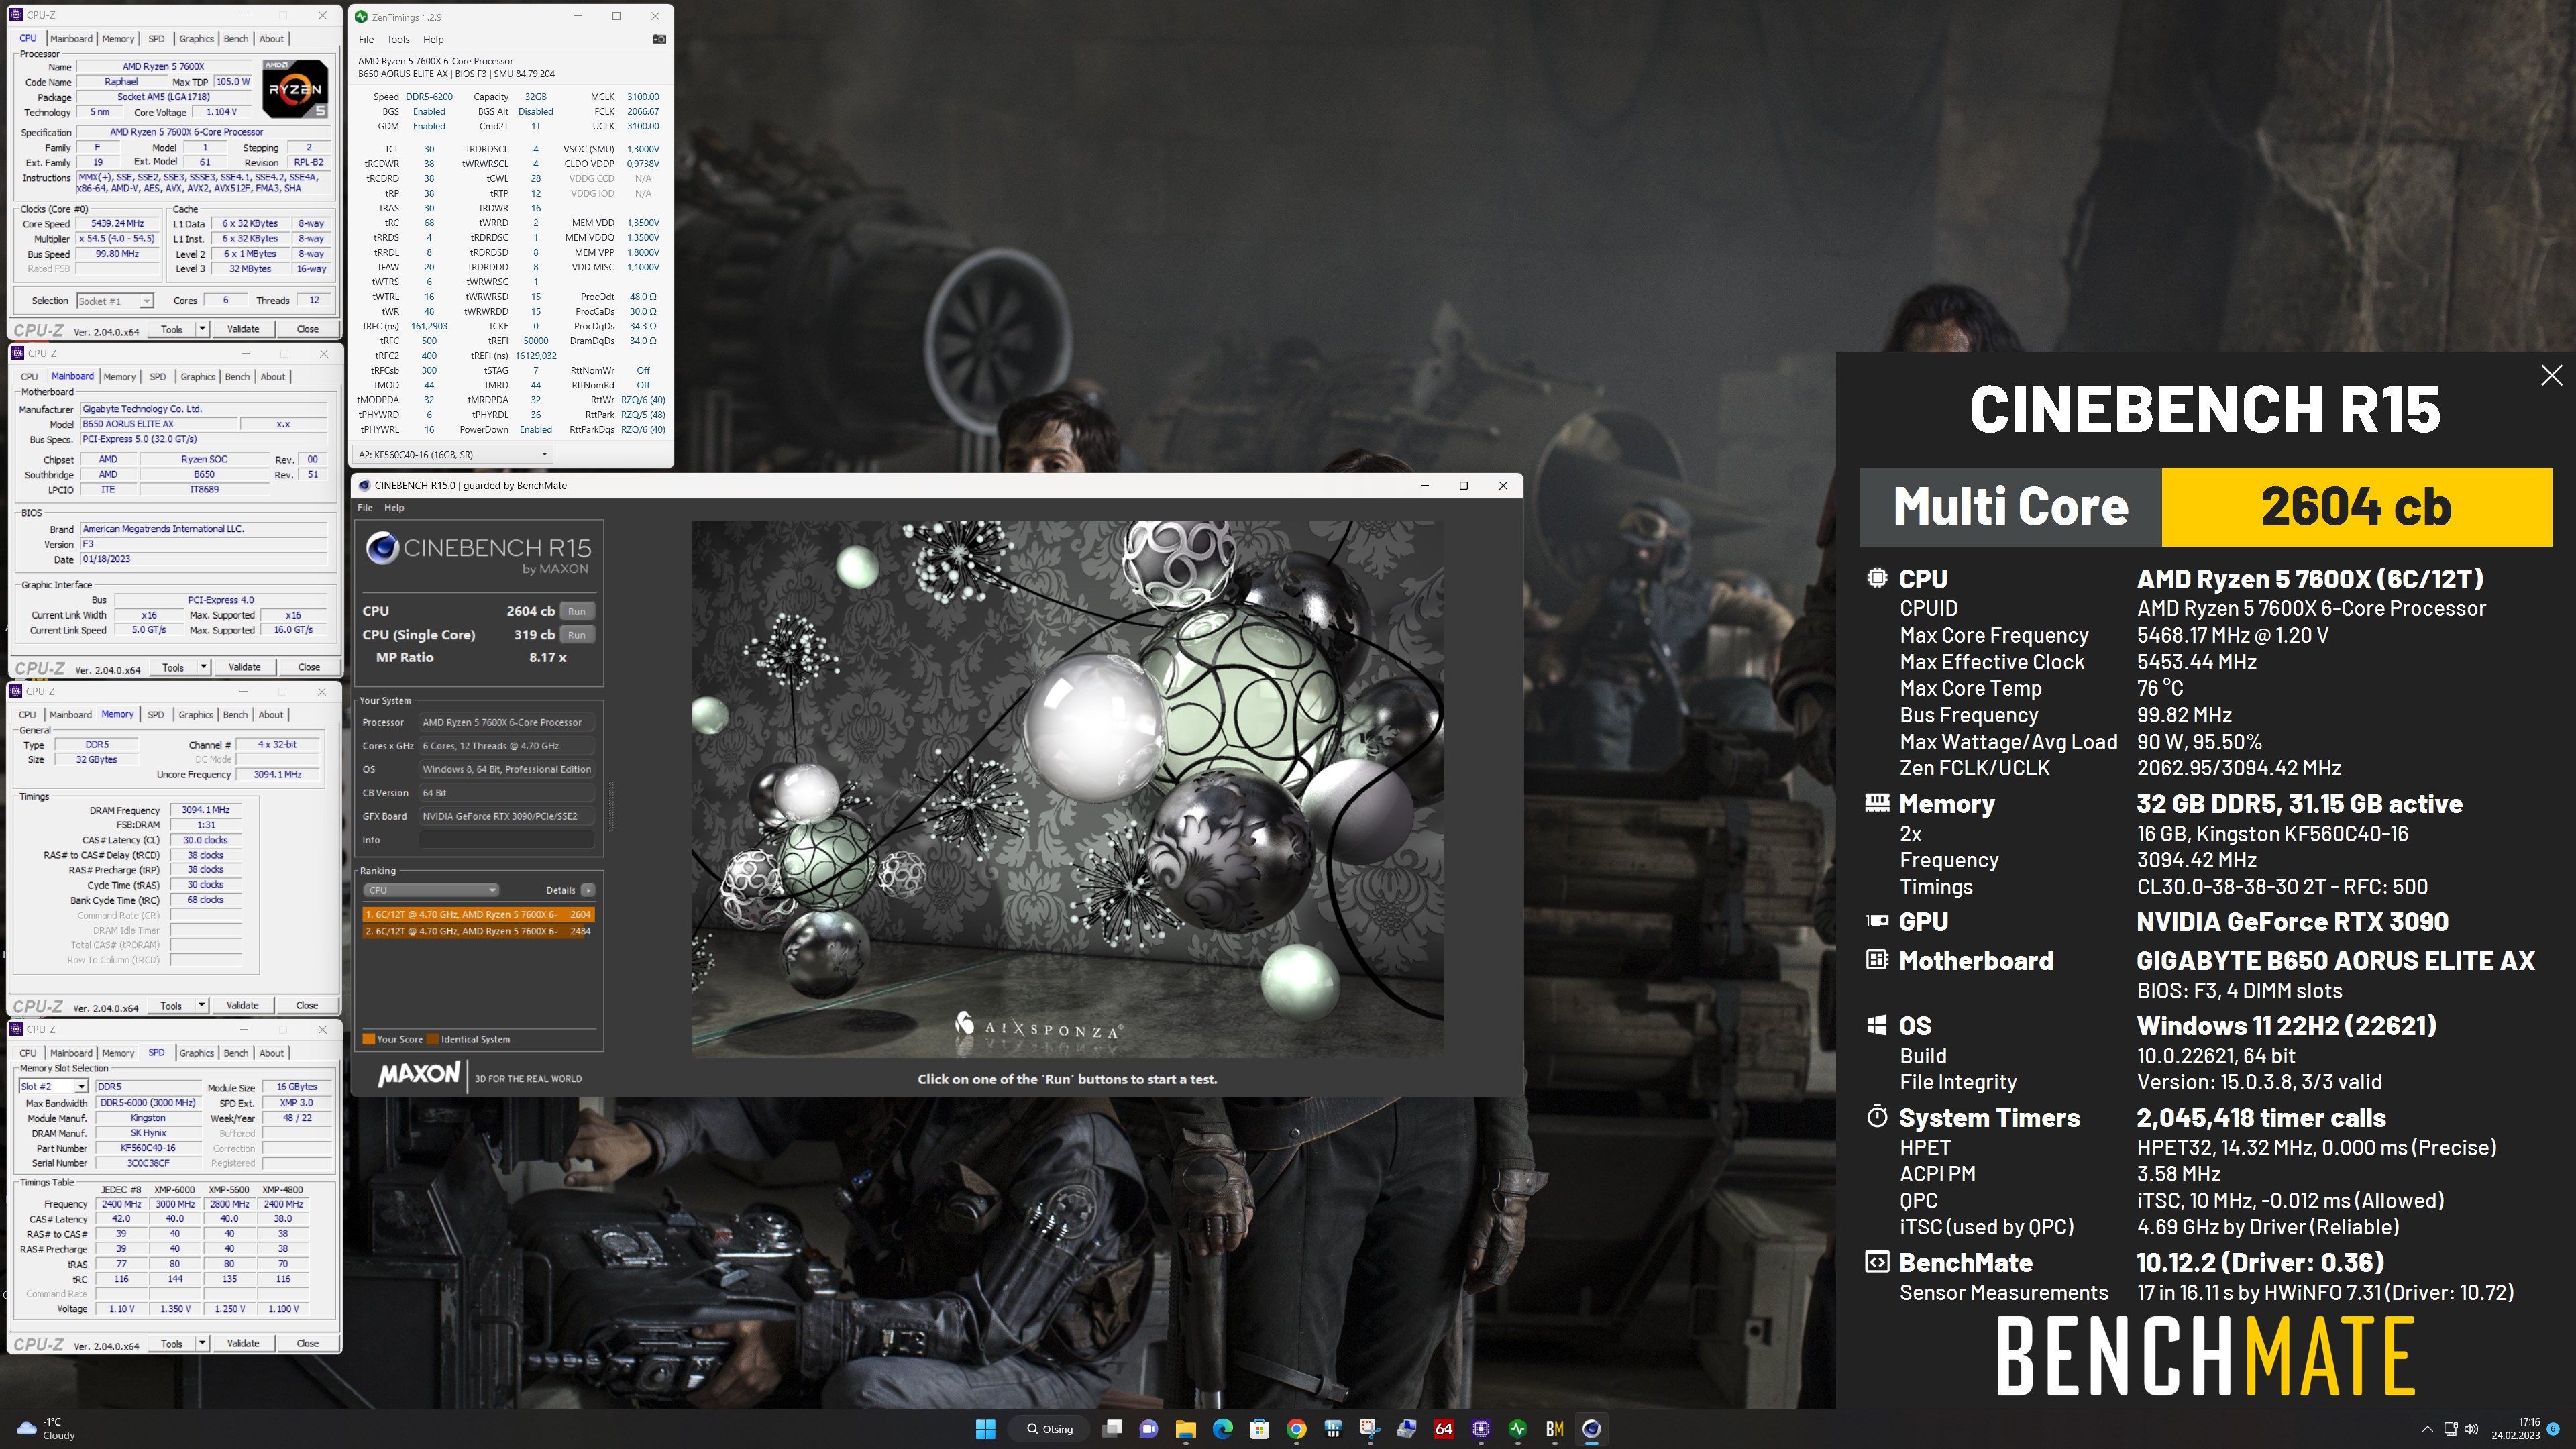Viewport: 2576px width, 1449px height.
Task: Click the taskbar Otsing search box
Action: 1049,1429
